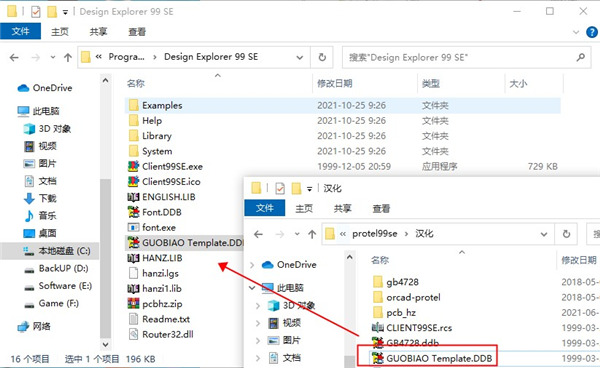Open the 文件 tab in Design Explorer window
The width and height of the screenshot is (600, 368).
coord(21,31)
